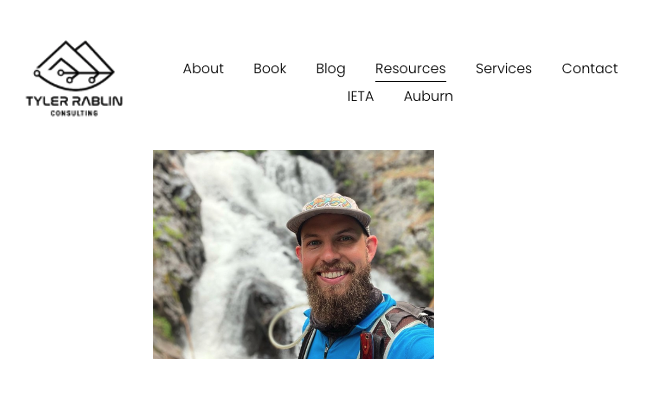The width and height of the screenshot is (652, 402).
Task: Click the small Consulting text under logo
Action: [x=74, y=113]
